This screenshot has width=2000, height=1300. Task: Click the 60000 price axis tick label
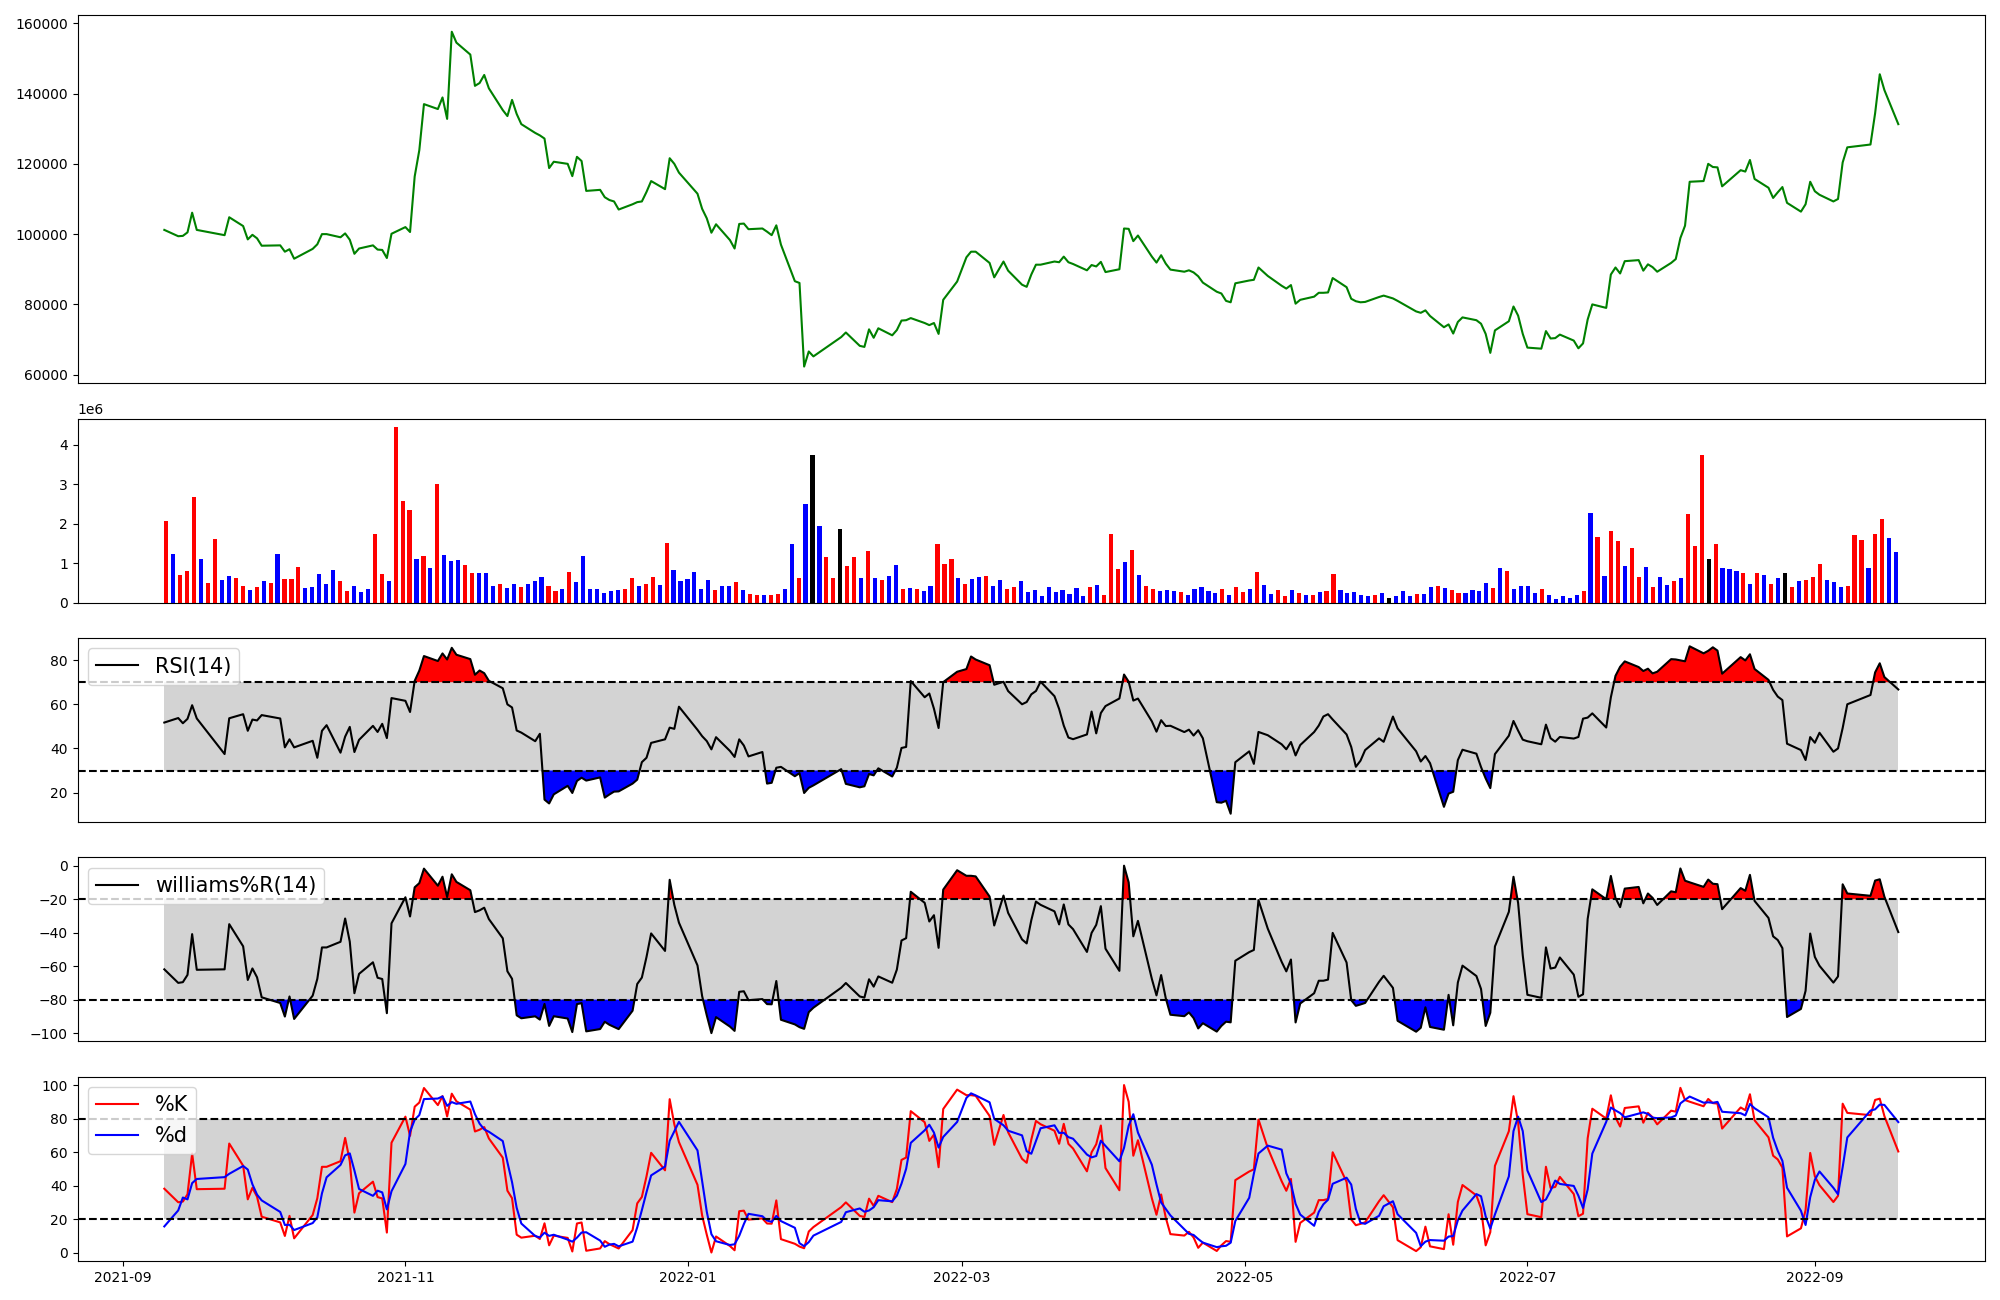pos(46,376)
